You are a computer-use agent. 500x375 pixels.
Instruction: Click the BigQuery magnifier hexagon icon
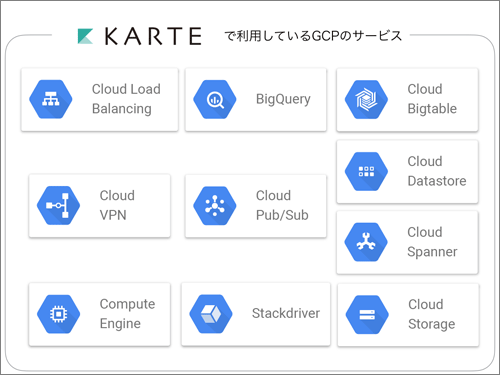[x=215, y=99]
